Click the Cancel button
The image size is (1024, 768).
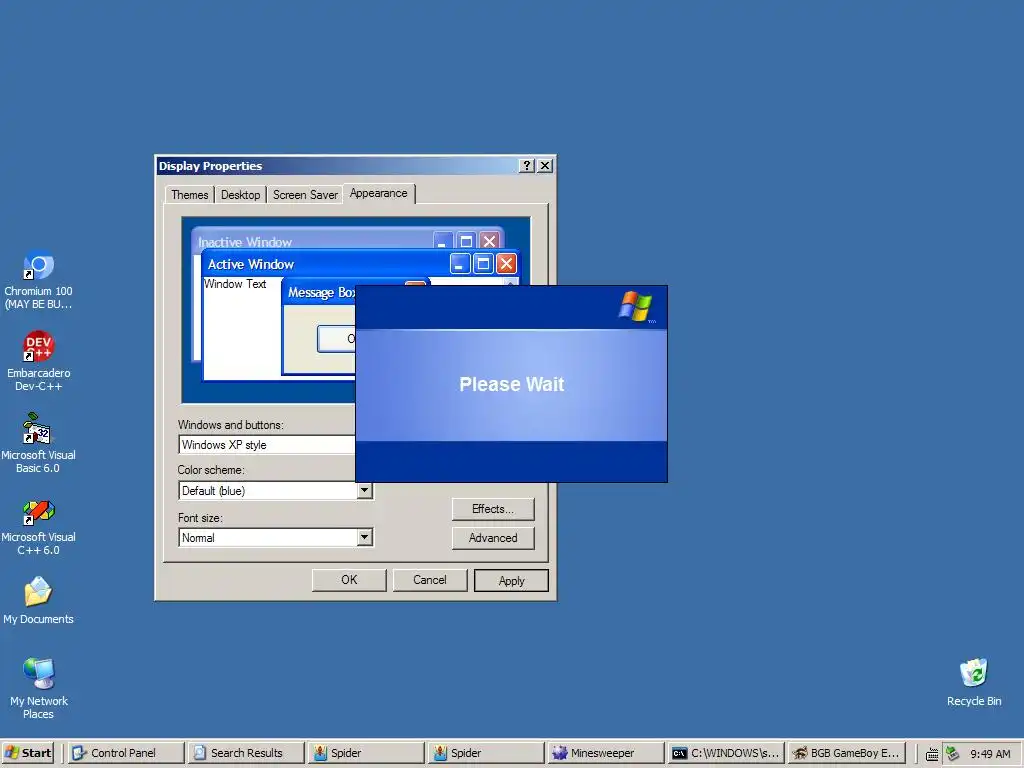click(430, 580)
